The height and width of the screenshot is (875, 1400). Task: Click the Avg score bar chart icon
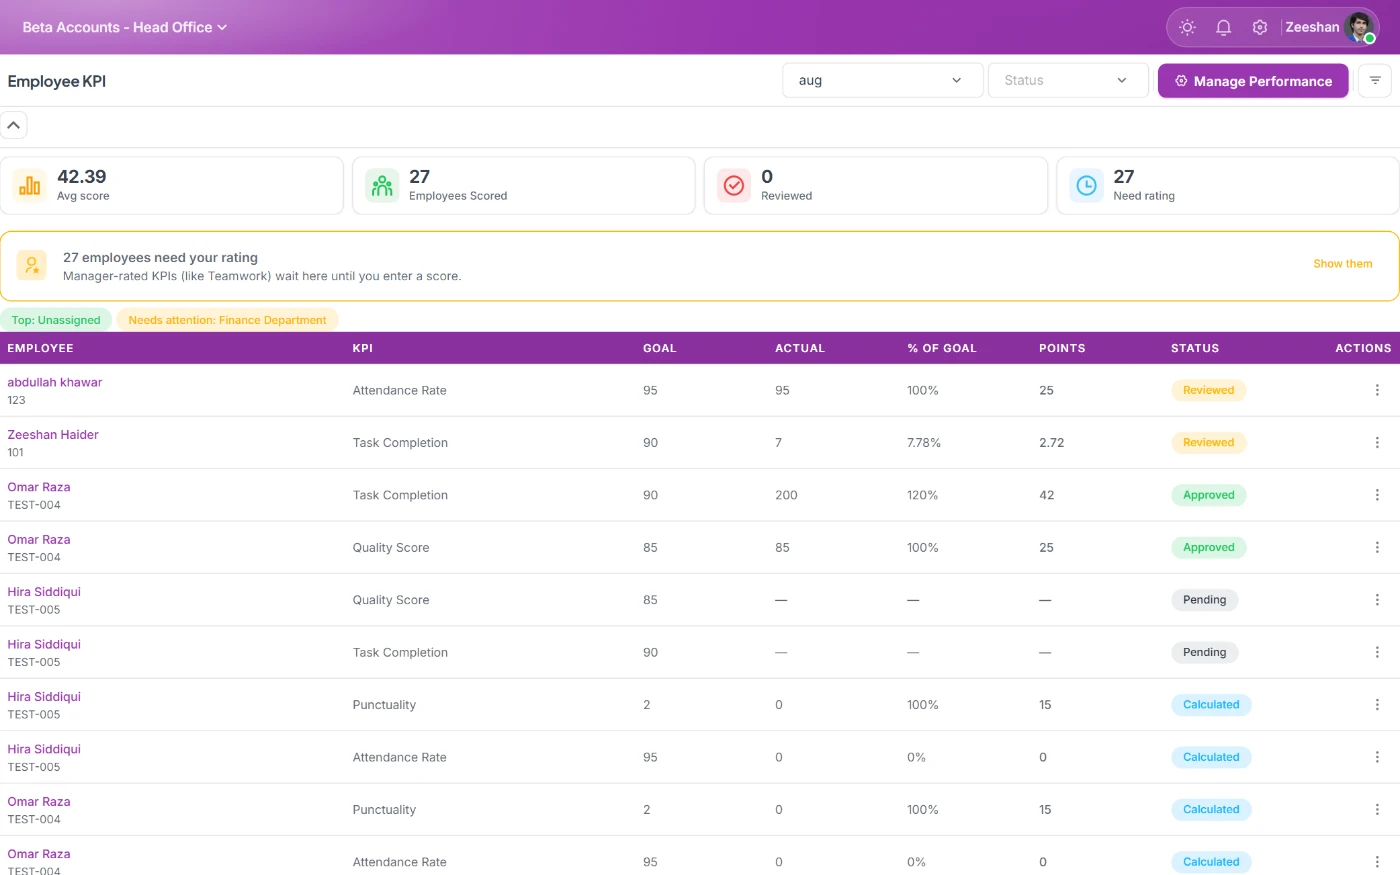(29, 185)
